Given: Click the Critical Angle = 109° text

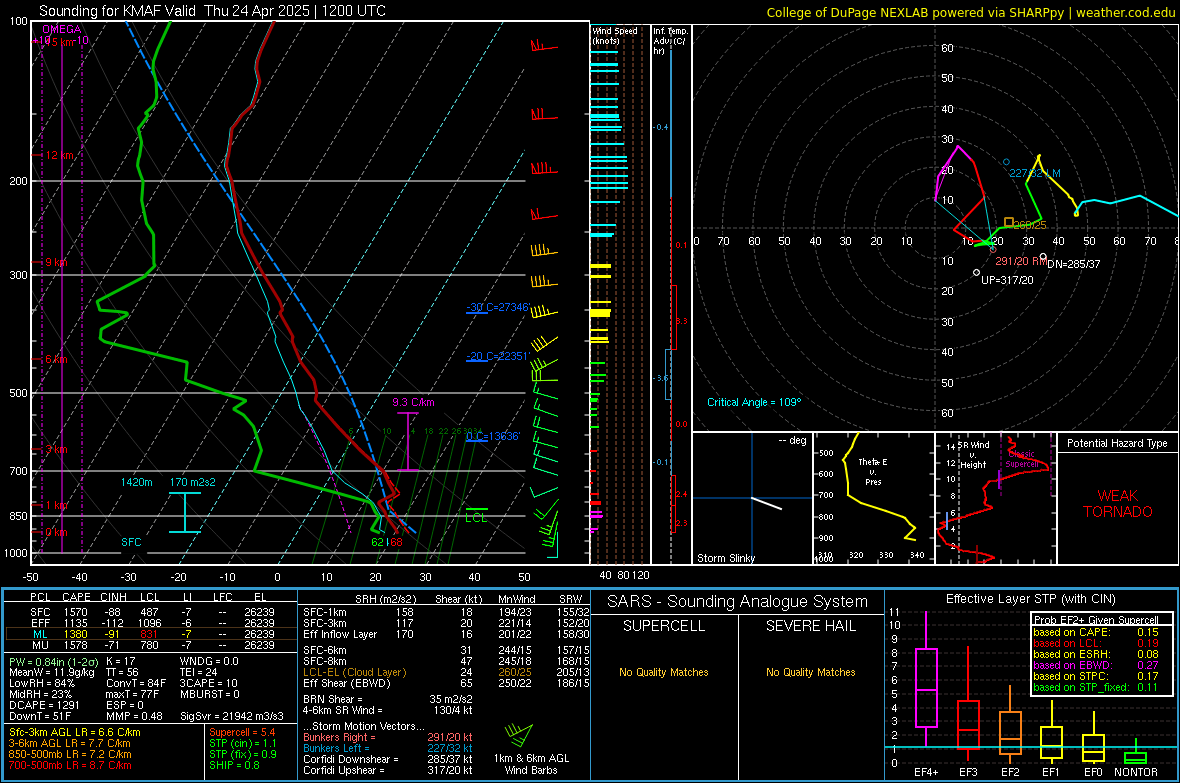Looking at the screenshot, I should point(754,402).
